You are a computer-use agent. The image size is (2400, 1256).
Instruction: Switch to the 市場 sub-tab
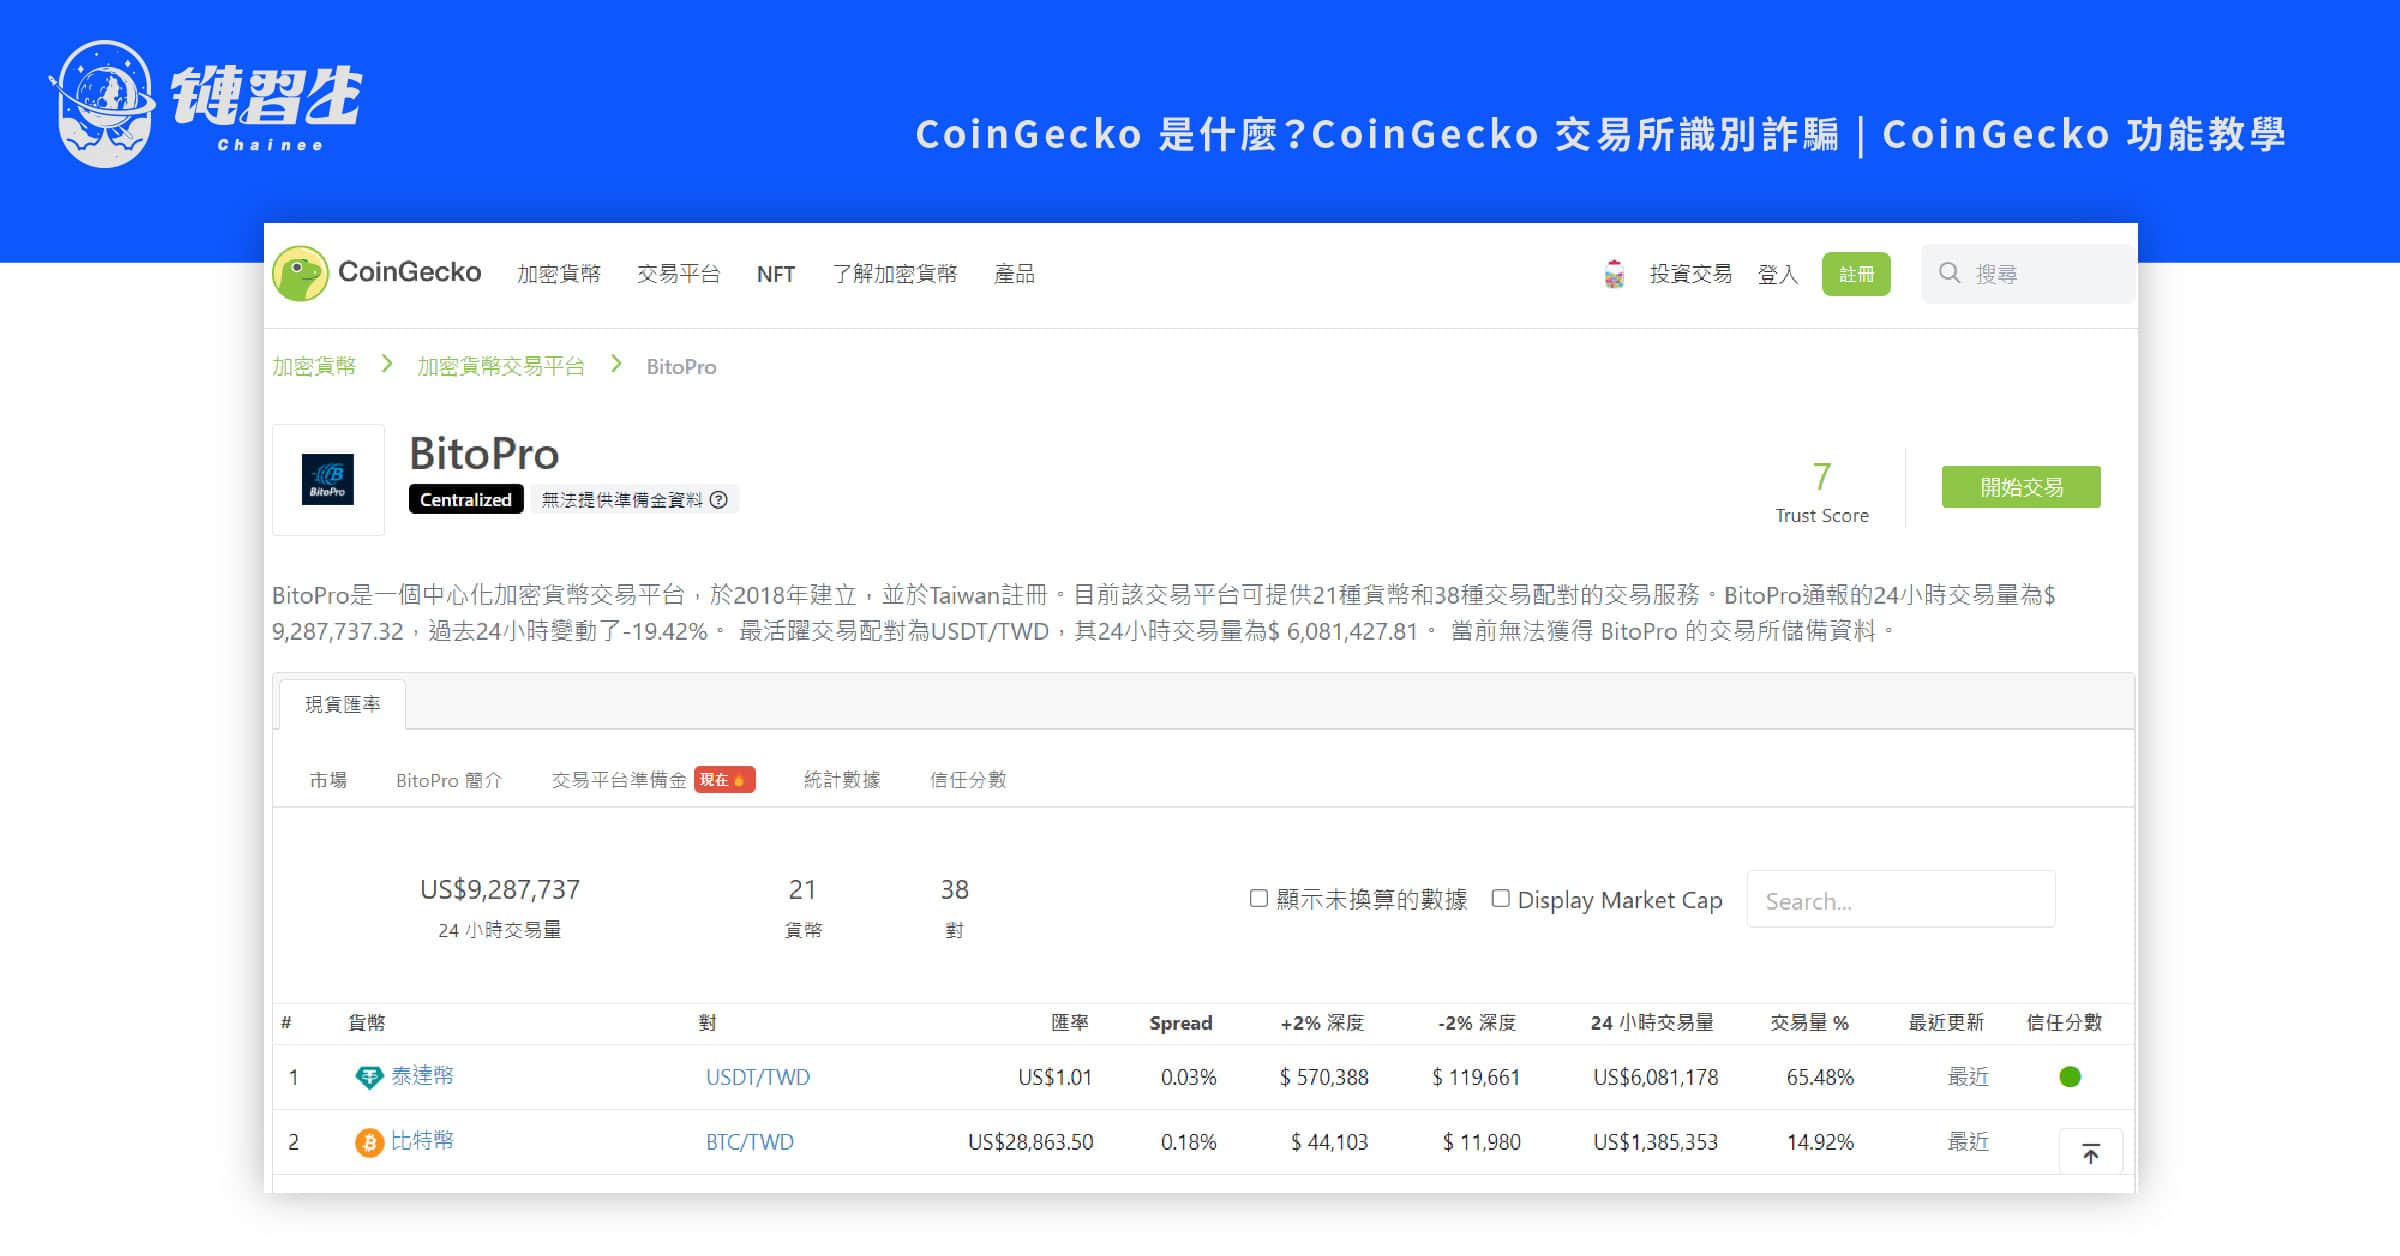click(328, 780)
